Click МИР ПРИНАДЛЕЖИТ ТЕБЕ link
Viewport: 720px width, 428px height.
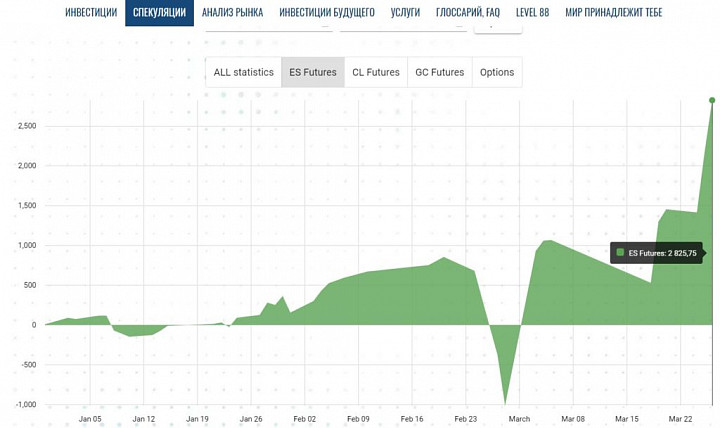[614, 12]
